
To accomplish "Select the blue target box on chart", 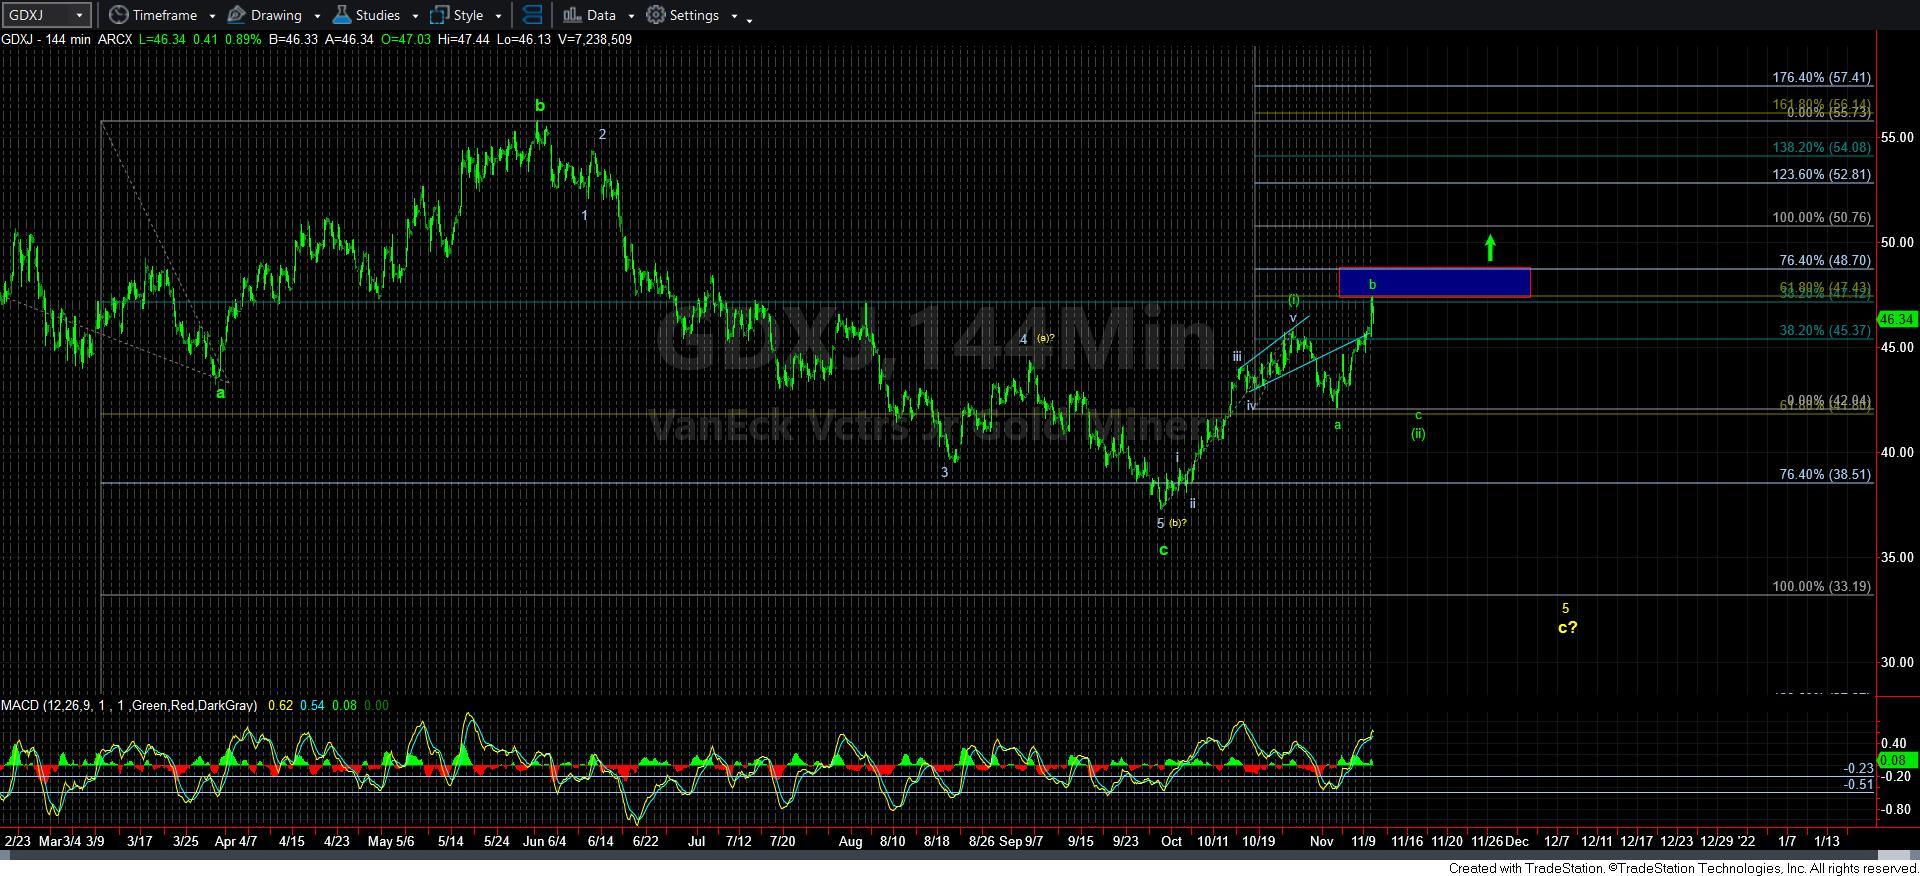I will (x=1434, y=282).
